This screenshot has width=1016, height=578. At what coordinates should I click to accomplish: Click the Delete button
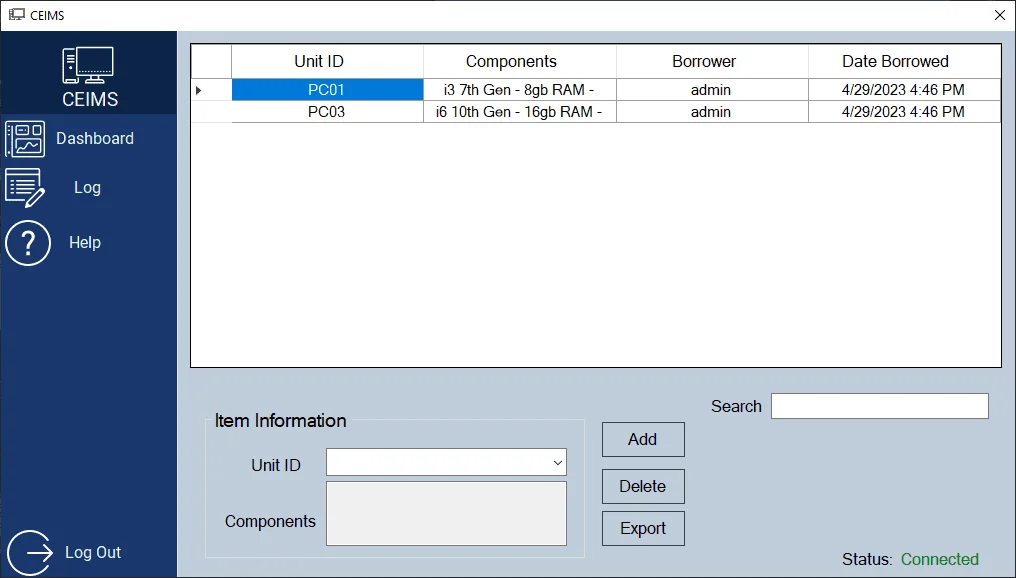pyautogui.click(x=643, y=487)
